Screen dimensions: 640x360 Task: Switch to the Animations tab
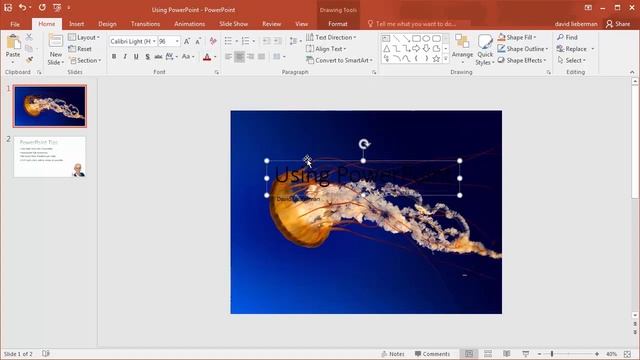189,24
